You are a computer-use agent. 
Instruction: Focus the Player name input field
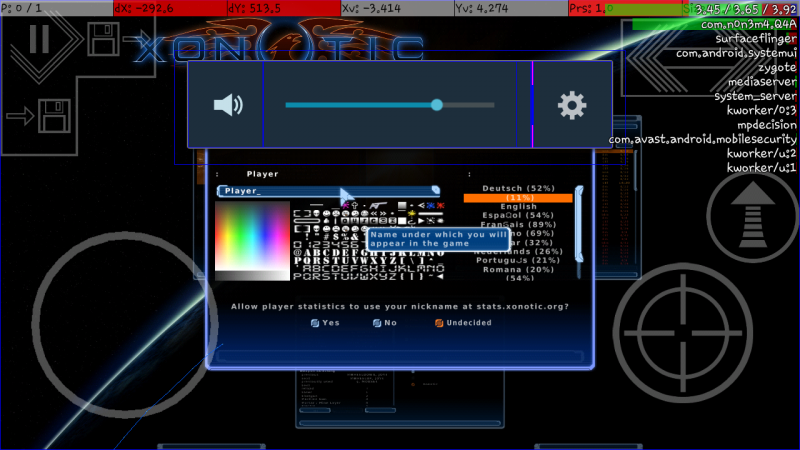click(328, 191)
